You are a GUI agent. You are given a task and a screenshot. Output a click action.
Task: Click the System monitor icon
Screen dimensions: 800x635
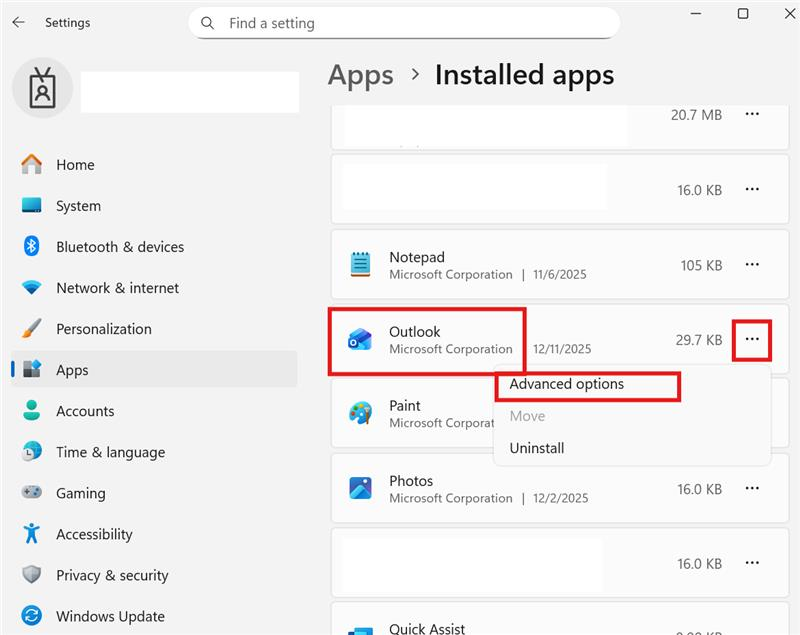point(32,205)
